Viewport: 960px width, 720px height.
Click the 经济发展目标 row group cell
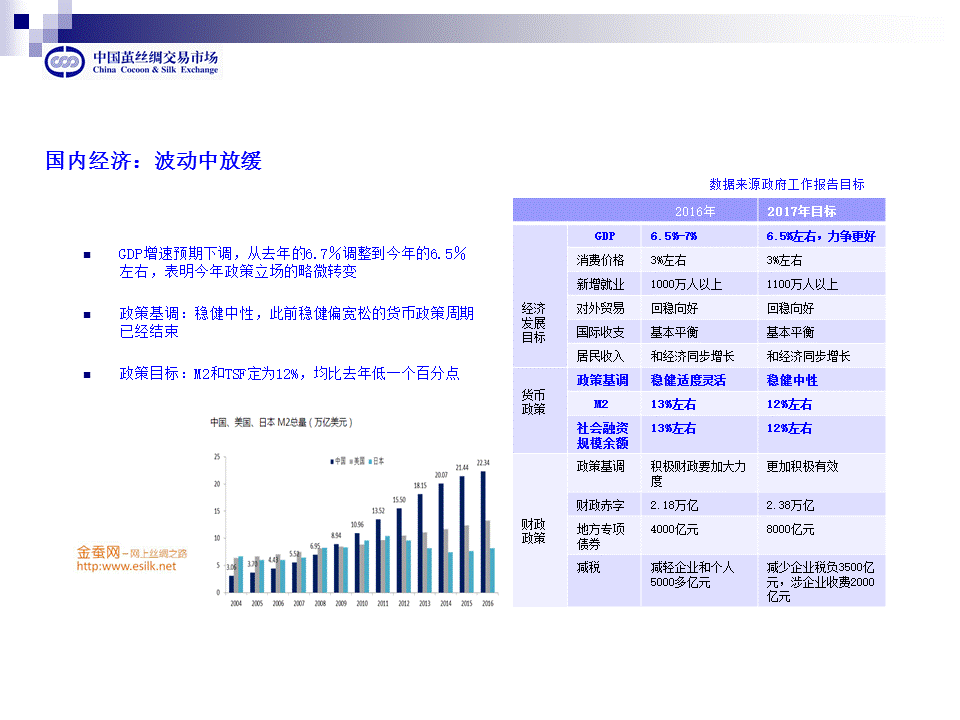(x=533, y=322)
